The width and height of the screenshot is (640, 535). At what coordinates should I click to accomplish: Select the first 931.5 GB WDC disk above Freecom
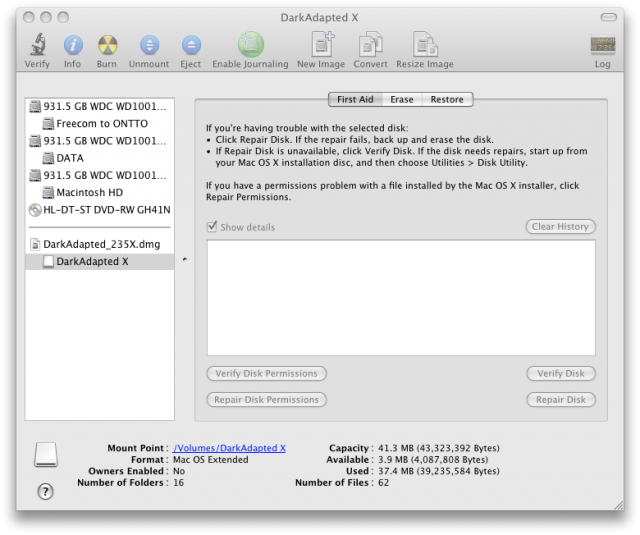tap(99, 107)
